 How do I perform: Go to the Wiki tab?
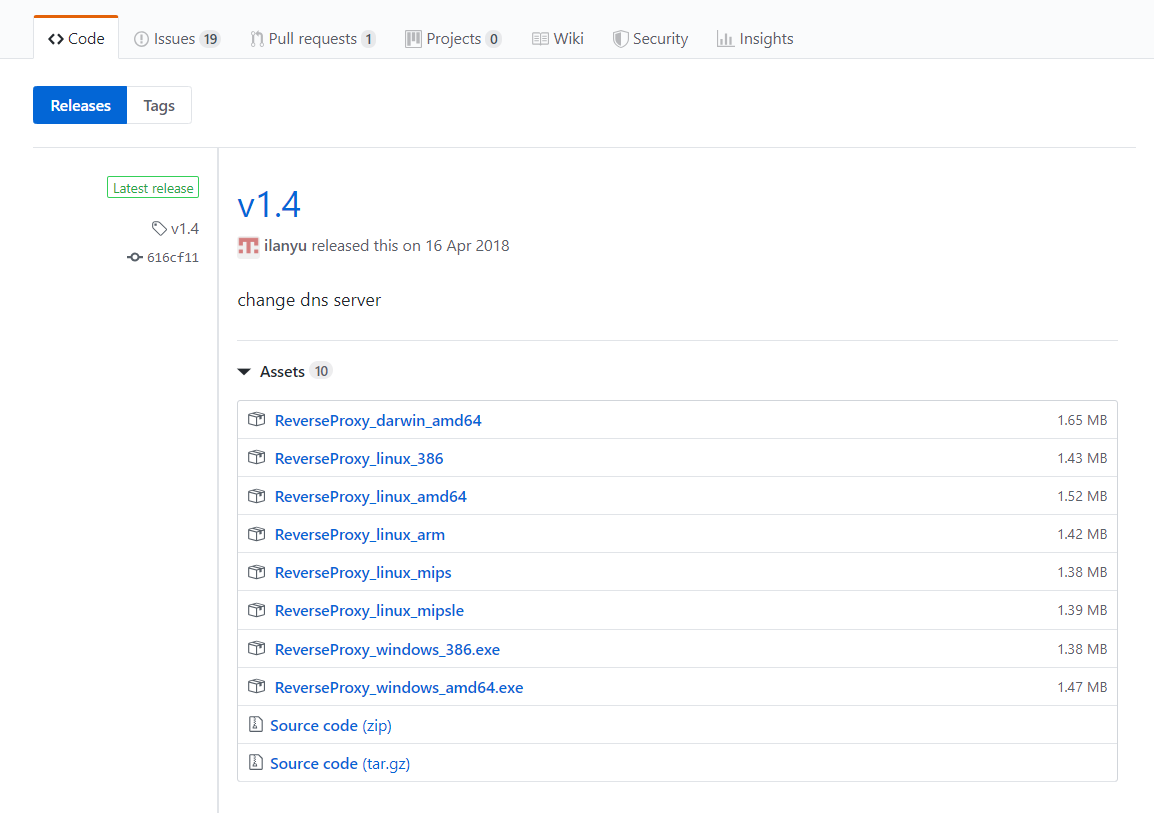coord(557,39)
